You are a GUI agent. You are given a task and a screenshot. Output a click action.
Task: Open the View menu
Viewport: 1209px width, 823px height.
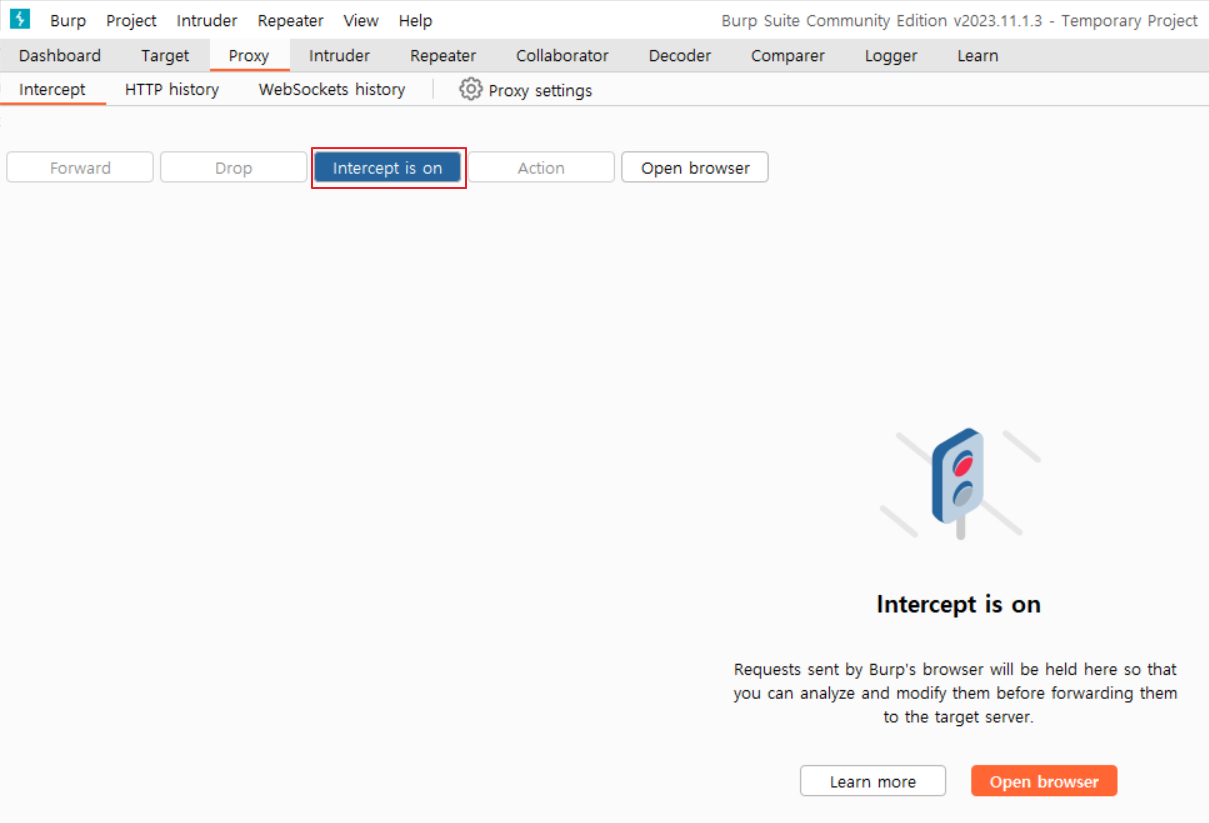coord(361,20)
